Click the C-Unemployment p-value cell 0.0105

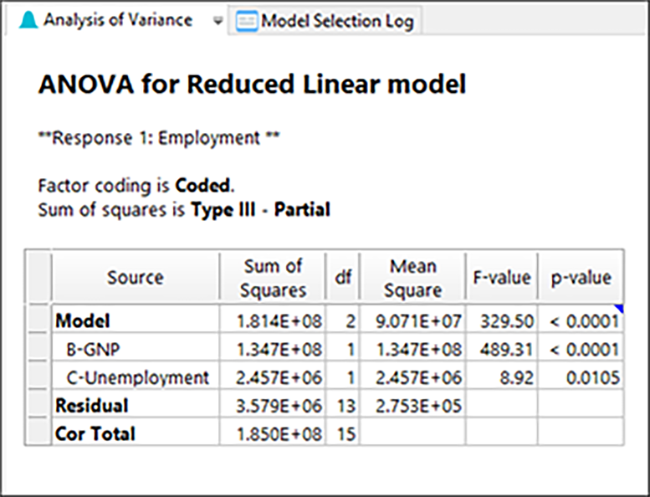(580, 377)
